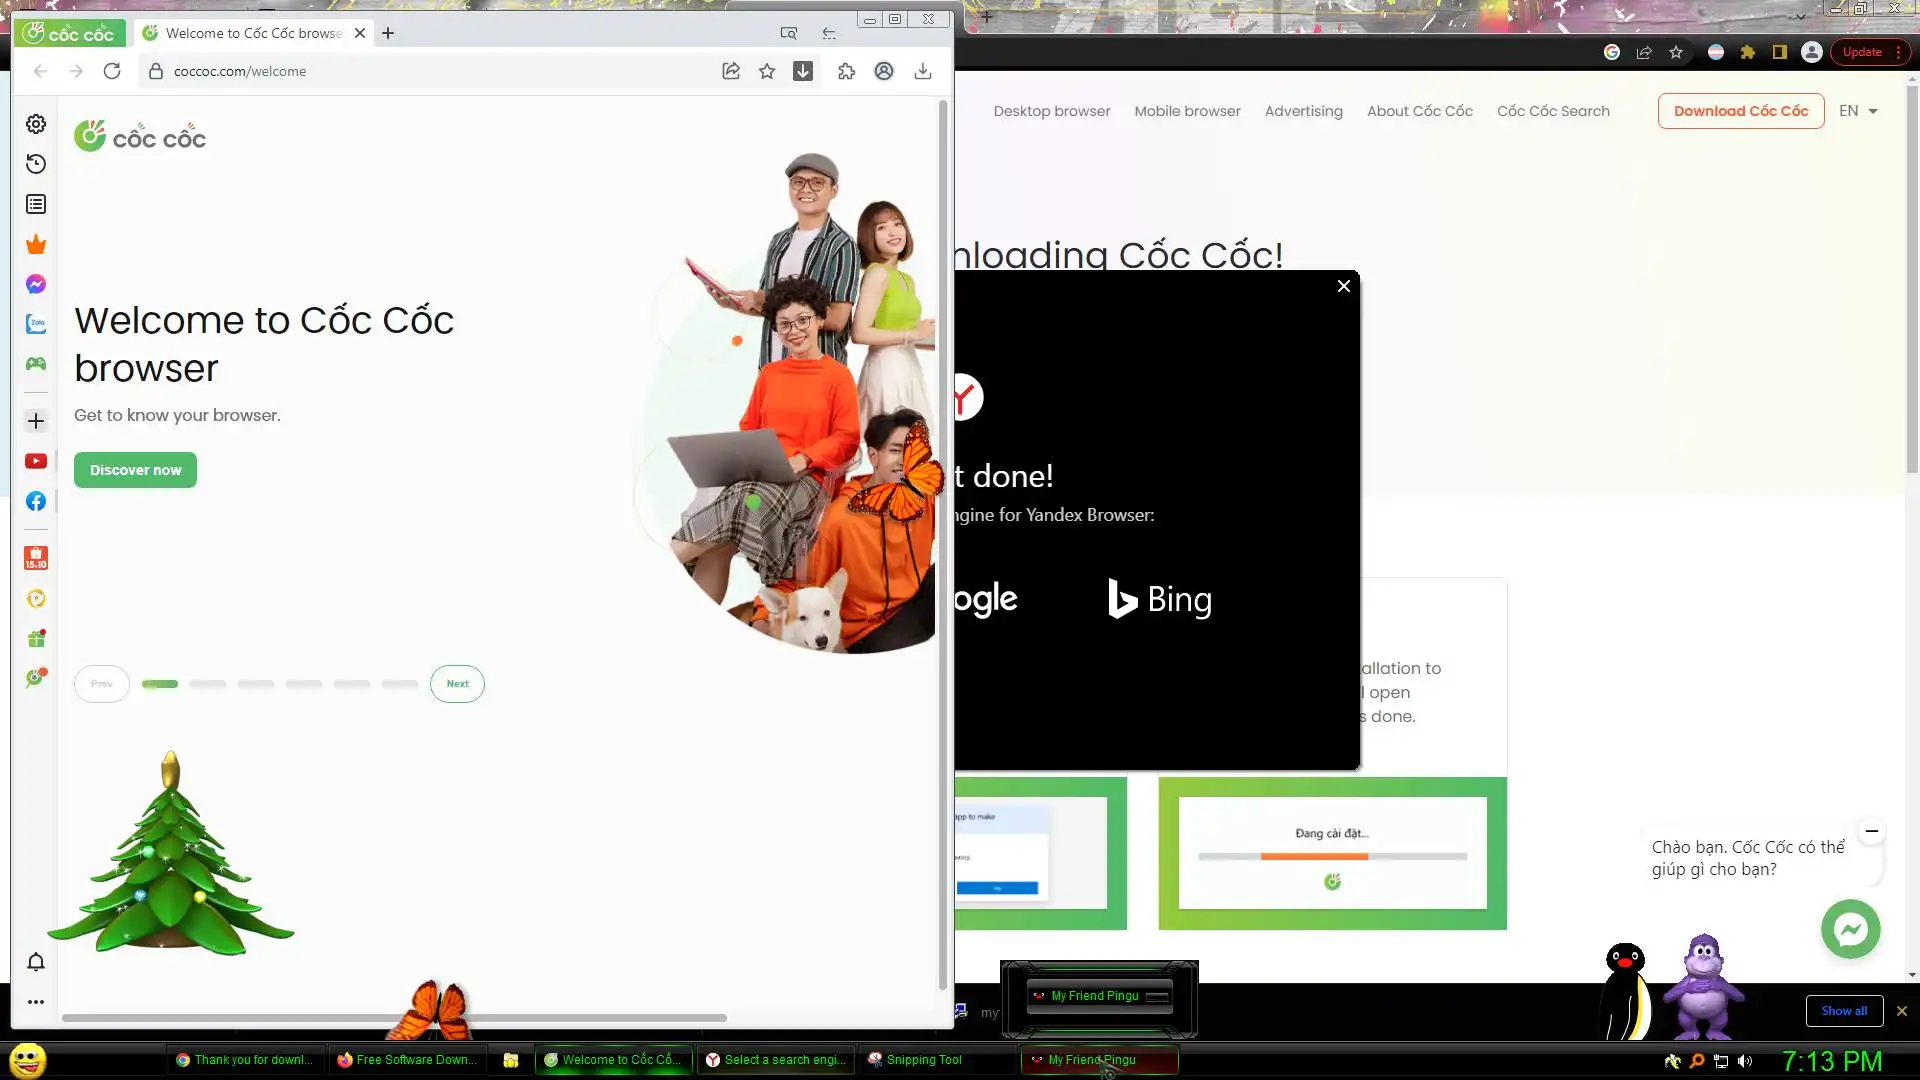This screenshot has width=1920, height=1080.
Task: Collapse the Cốc Cốc chat greeting bubble
Action: tap(1871, 831)
